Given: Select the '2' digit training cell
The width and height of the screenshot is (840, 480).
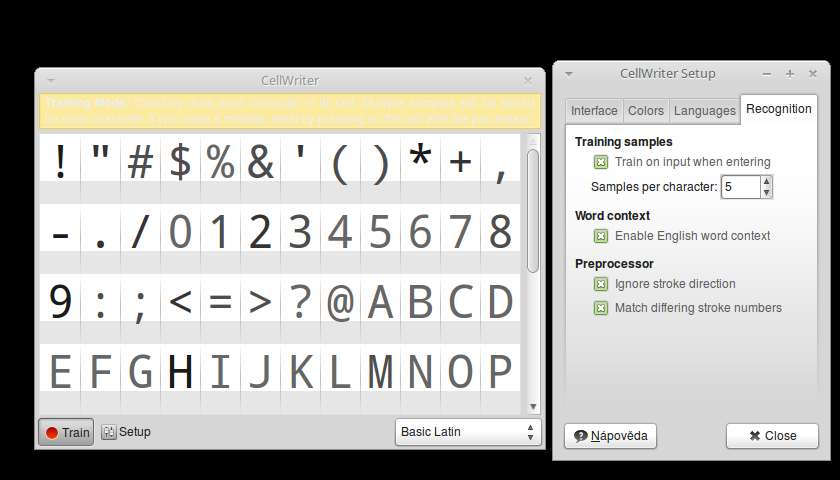Looking at the screenshot, I should [x=260, y=237].
